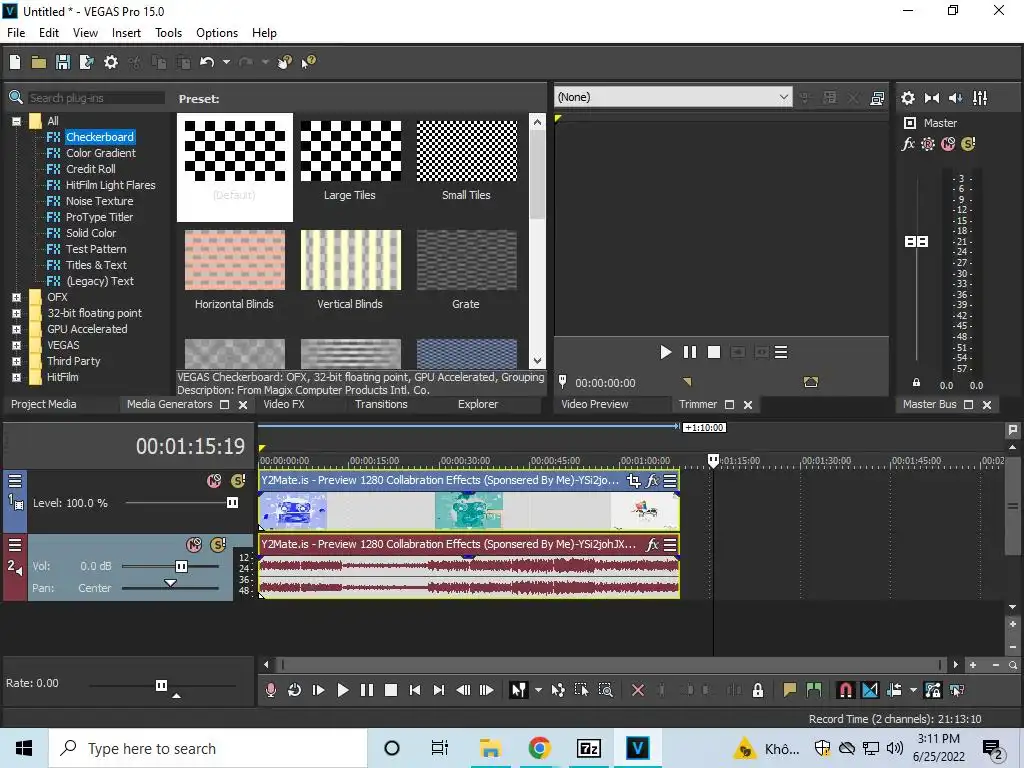Select Titles & Text generator
Image resolution: width=1024 pixels, height=768 pixels.
96,265
